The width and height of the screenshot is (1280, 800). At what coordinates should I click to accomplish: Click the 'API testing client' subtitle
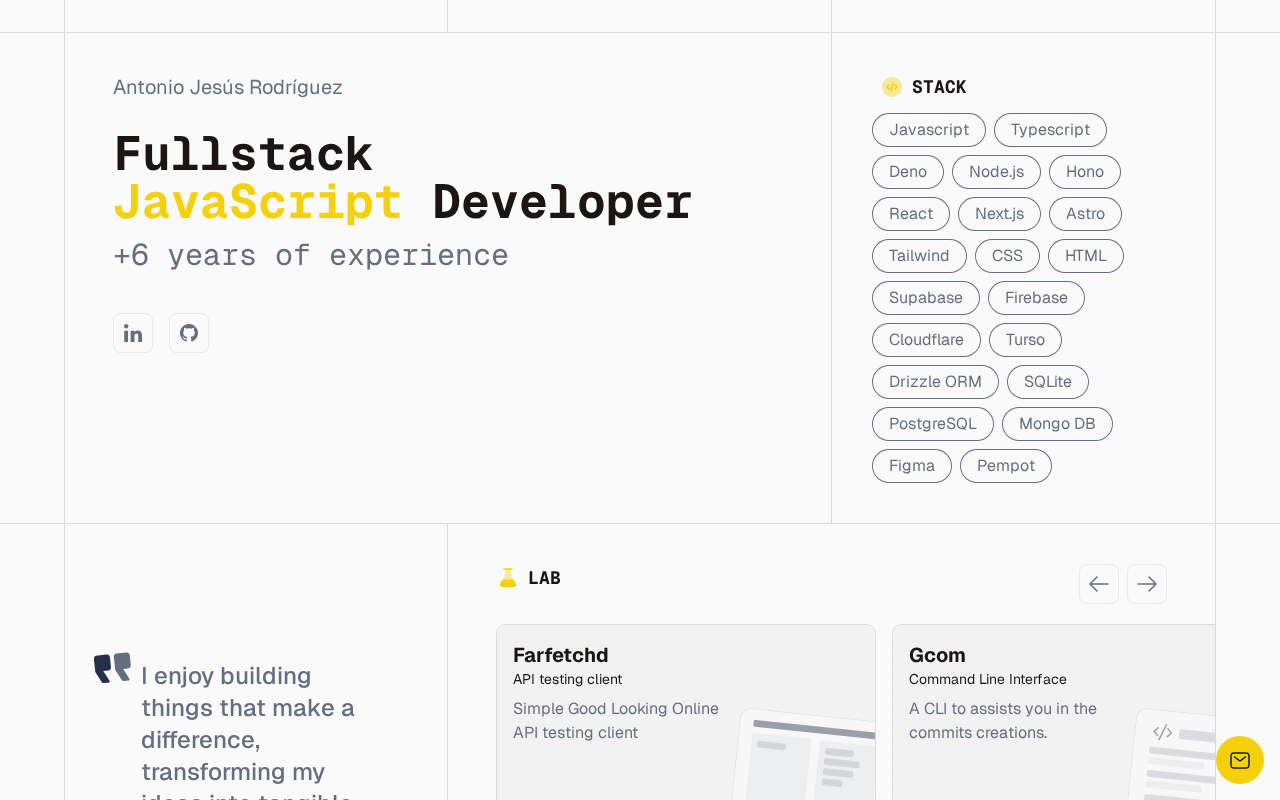coord(567,679)
